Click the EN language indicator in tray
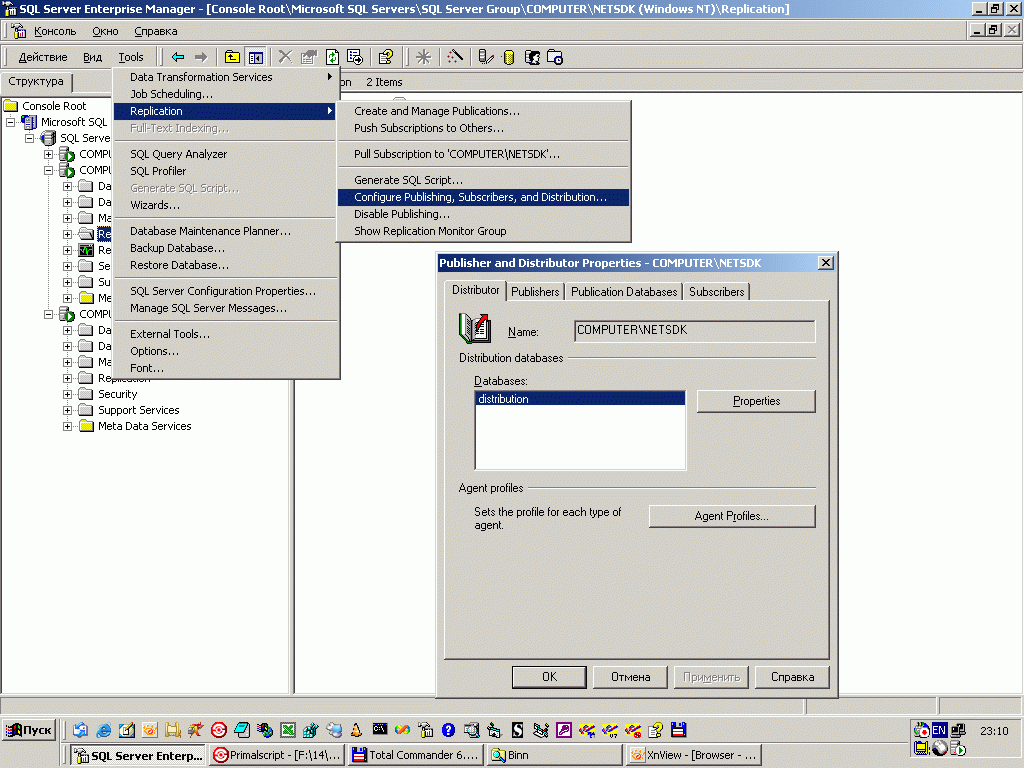This screenshot has height=768, width=1024. [x=939, y=730]
